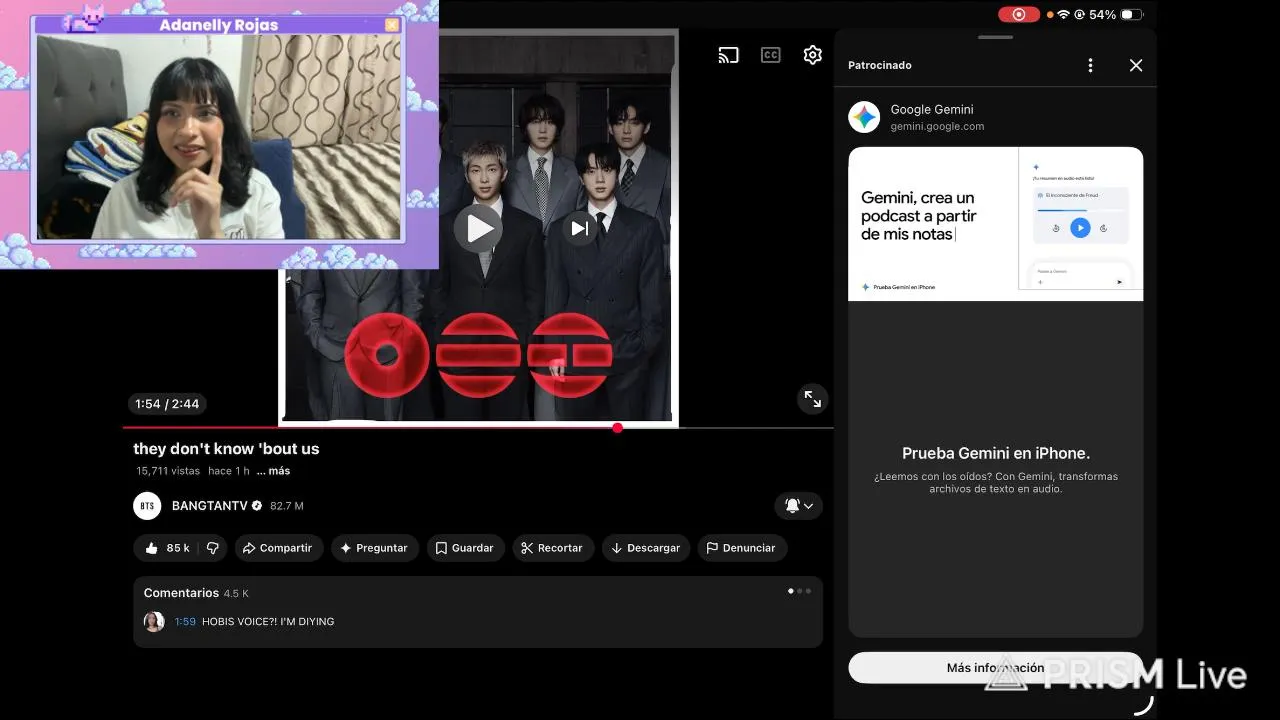
Task: Download video with Descargar button
Action: pos(645,548)
